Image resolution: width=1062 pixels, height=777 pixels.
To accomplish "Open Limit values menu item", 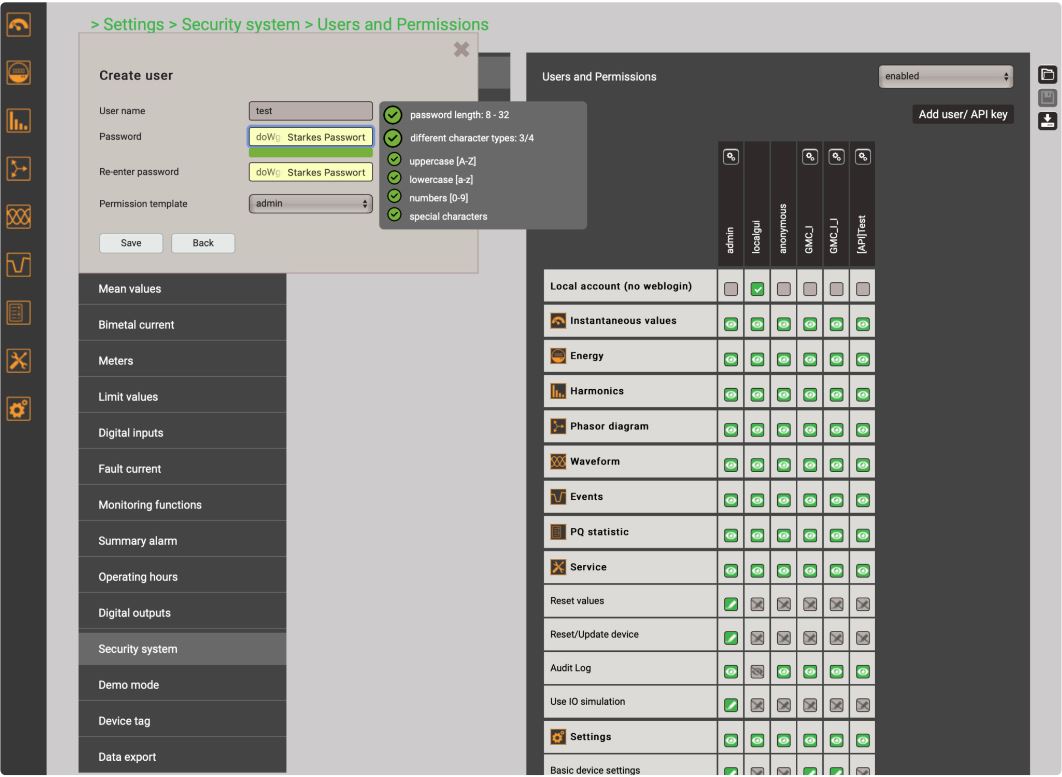I will click(182, 397).
